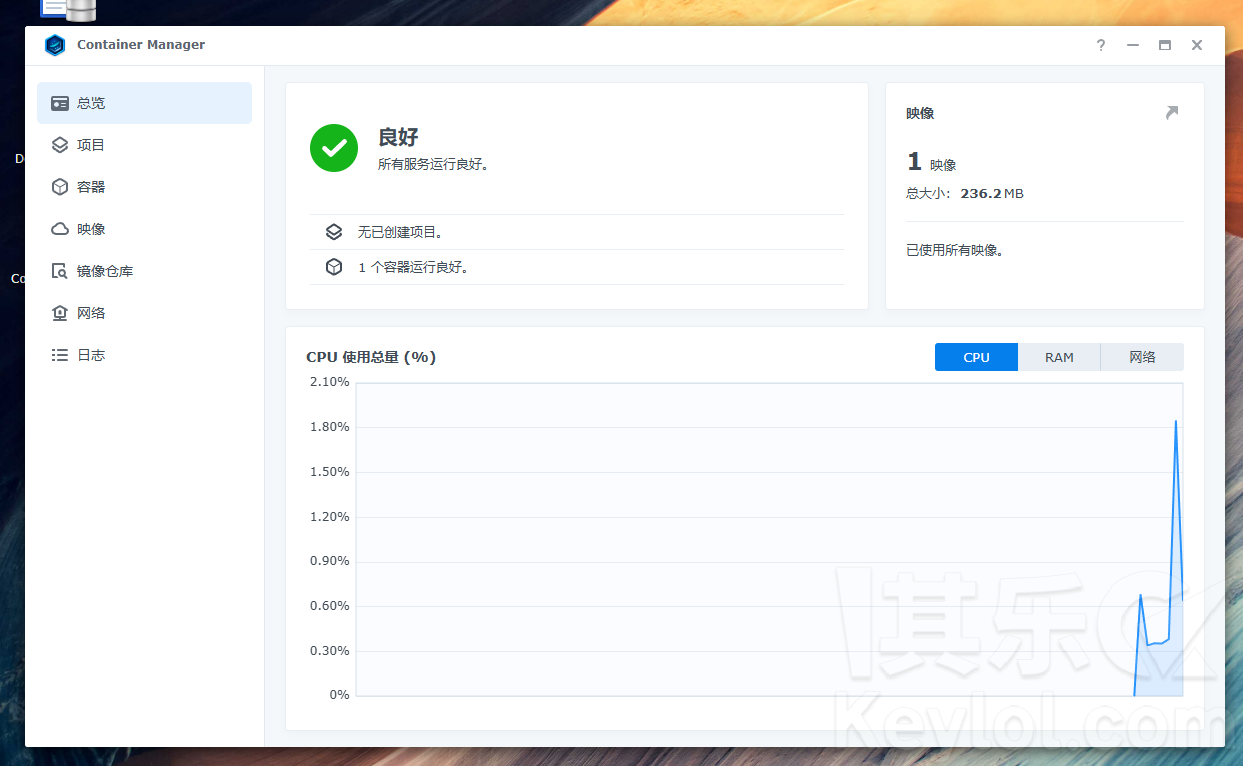Show the 网络 usage chart tab
Image resolution: width=1243 pixels, height=766 pixels.
1142,357
